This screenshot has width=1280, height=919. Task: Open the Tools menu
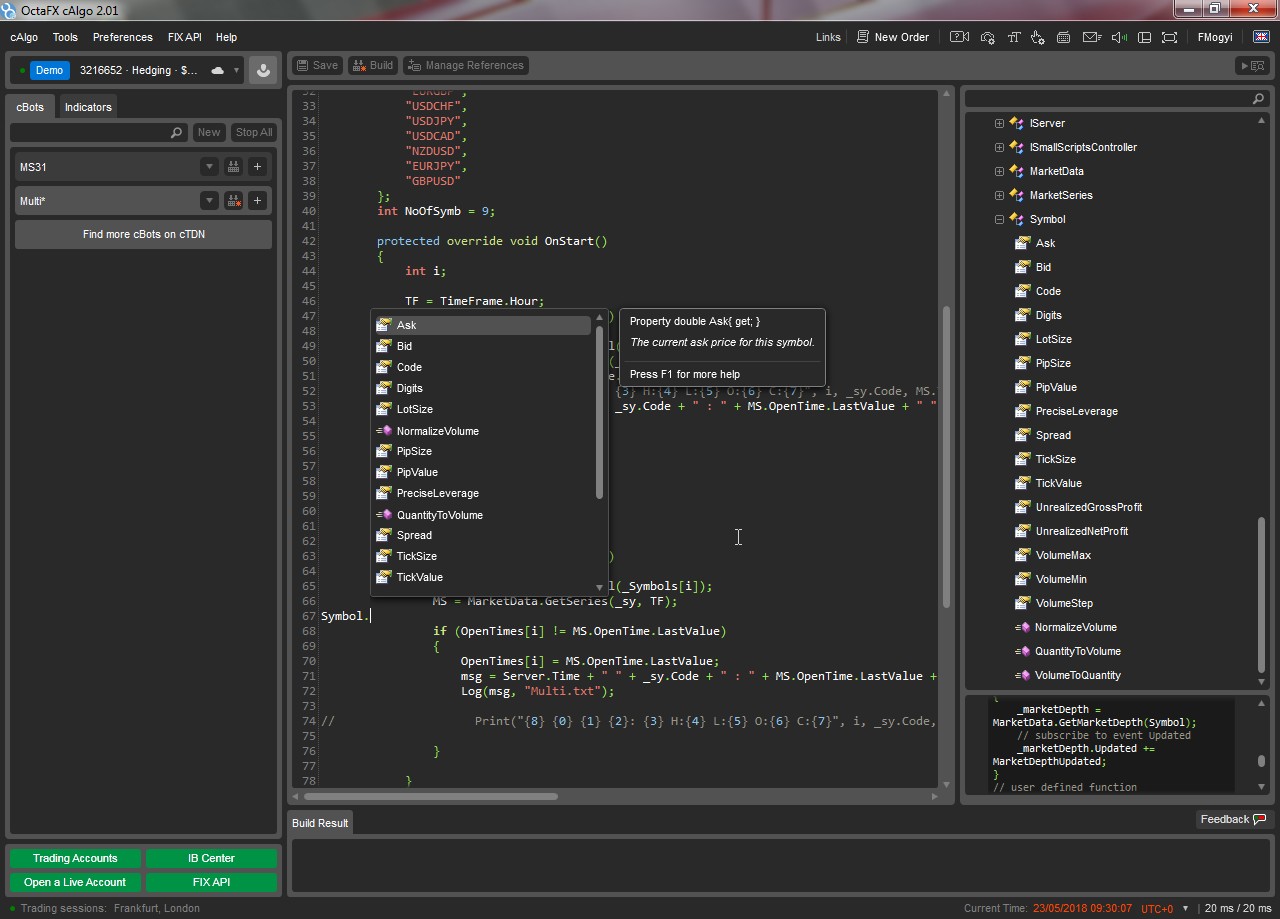click(x=65, y=37)
